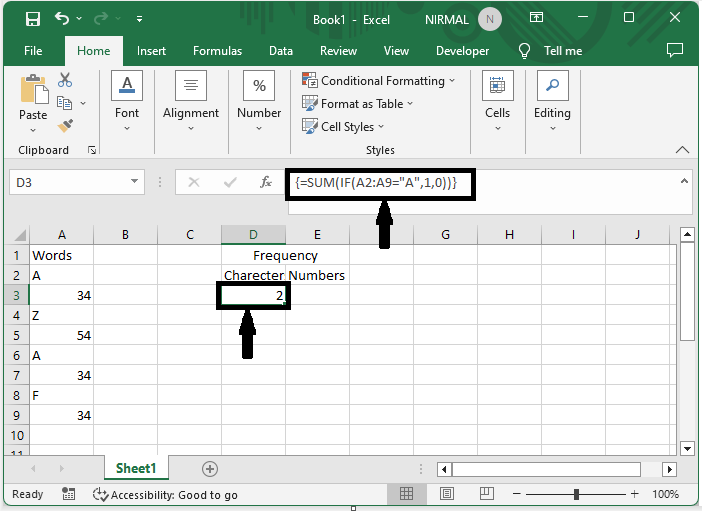Open the Customize Quick Access Toolbar menu

(140, 19)
